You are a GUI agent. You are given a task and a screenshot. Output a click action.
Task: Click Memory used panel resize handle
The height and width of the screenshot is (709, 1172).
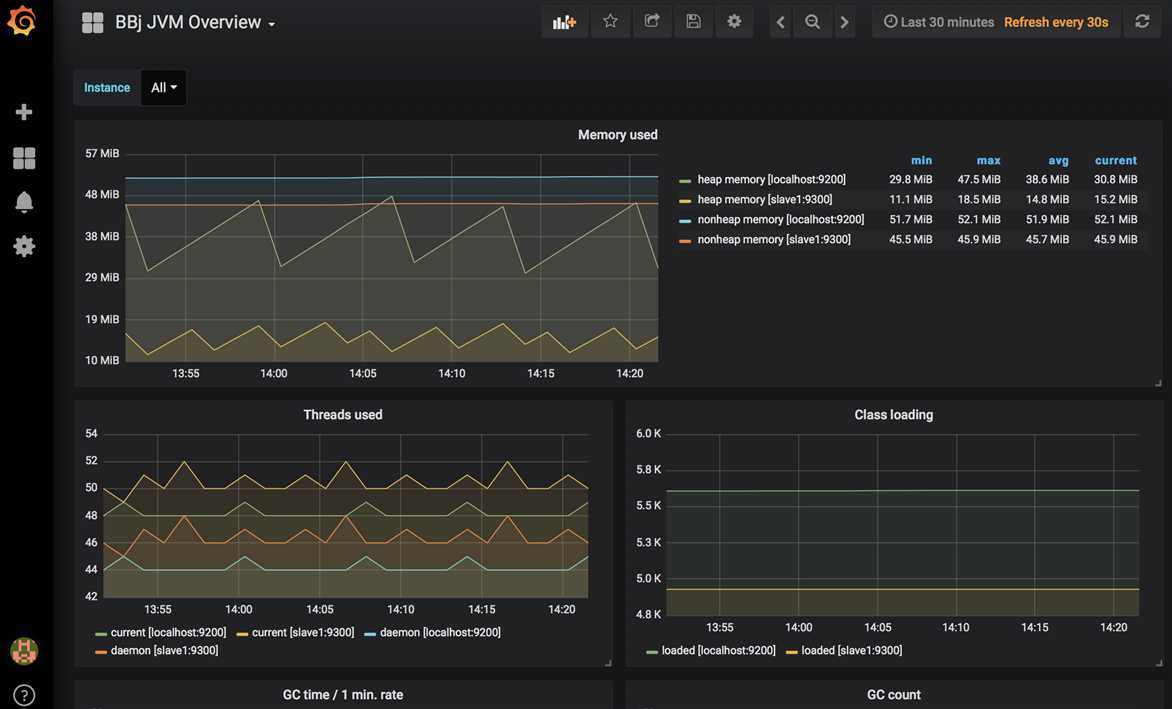coord(1158,383)
